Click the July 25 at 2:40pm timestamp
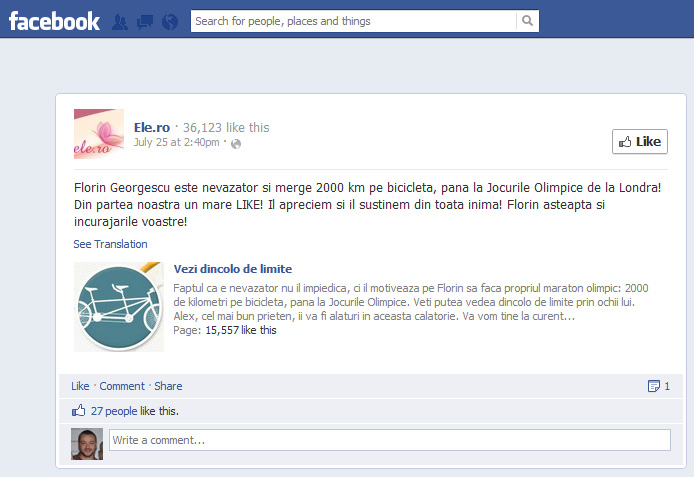 pos(177,142)
